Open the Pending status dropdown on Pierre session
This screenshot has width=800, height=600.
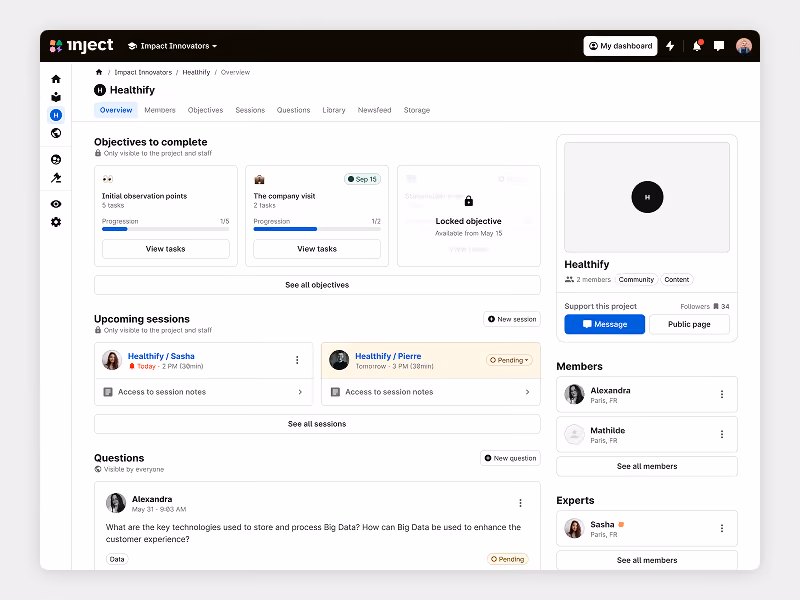509,360
